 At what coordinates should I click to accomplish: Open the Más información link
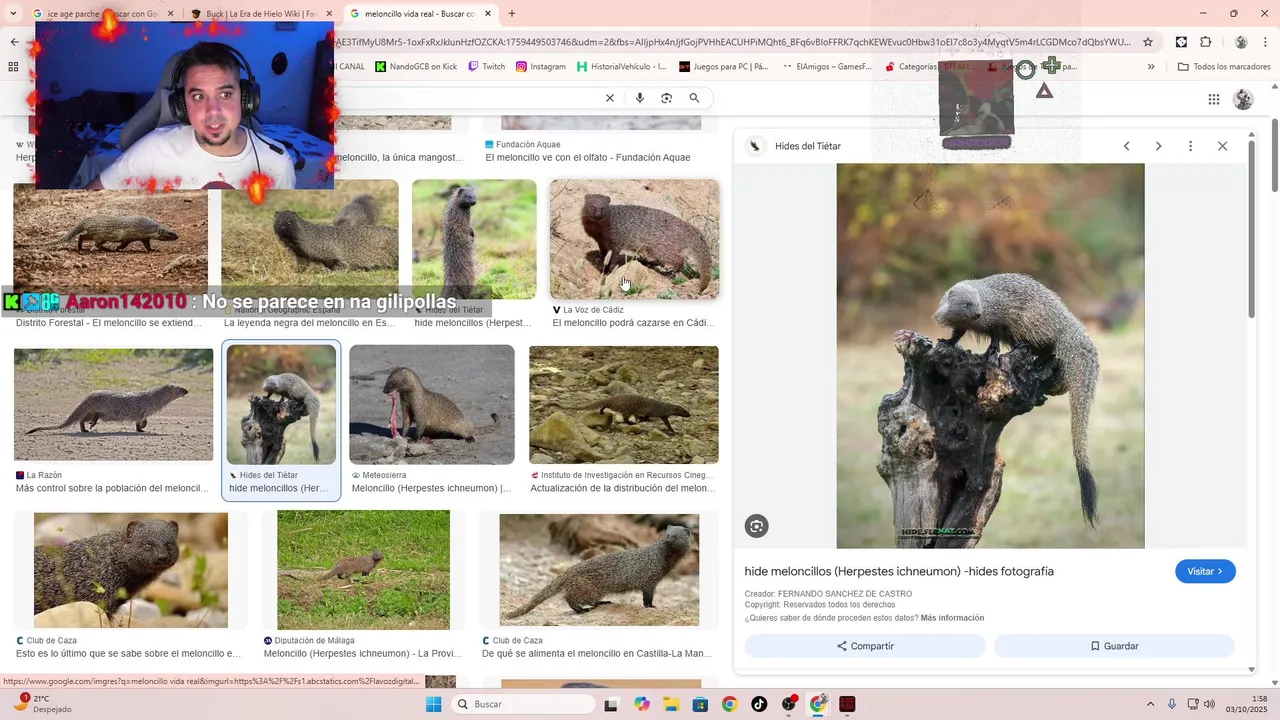pos(952,618)
